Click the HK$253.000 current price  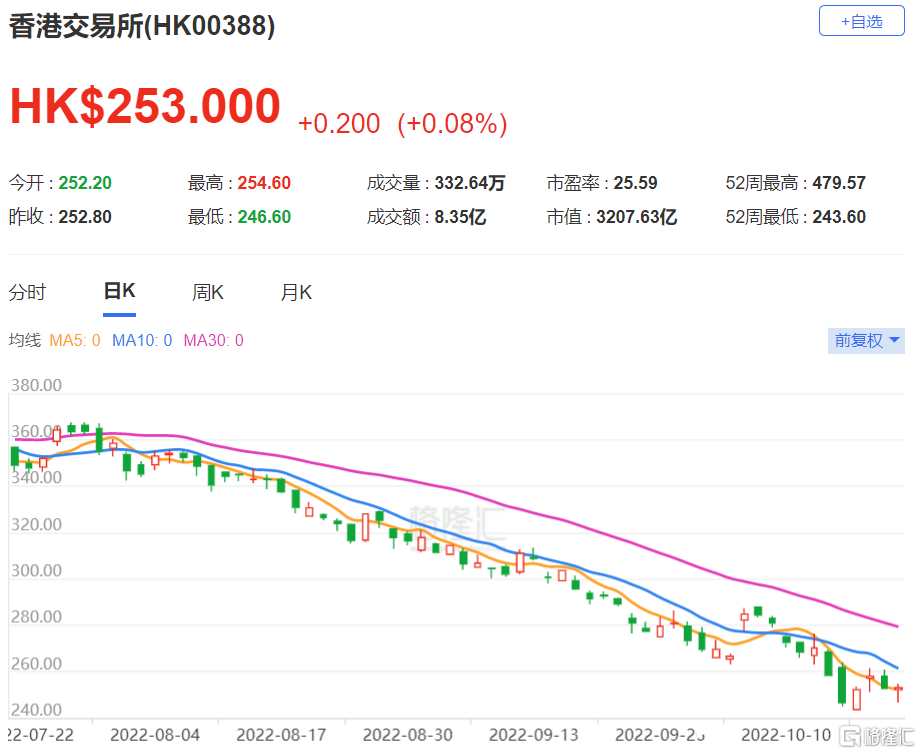(145, 106)
